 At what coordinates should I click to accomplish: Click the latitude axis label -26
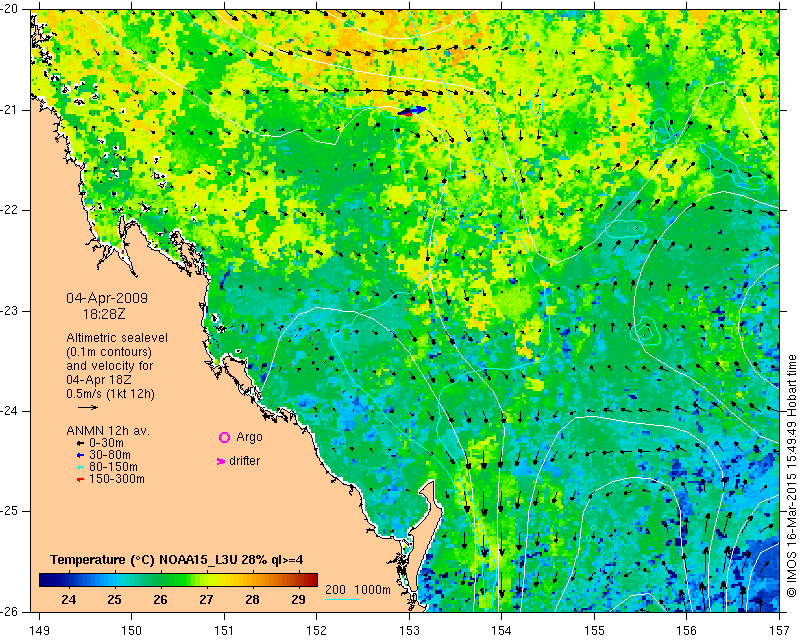point(9,612)
